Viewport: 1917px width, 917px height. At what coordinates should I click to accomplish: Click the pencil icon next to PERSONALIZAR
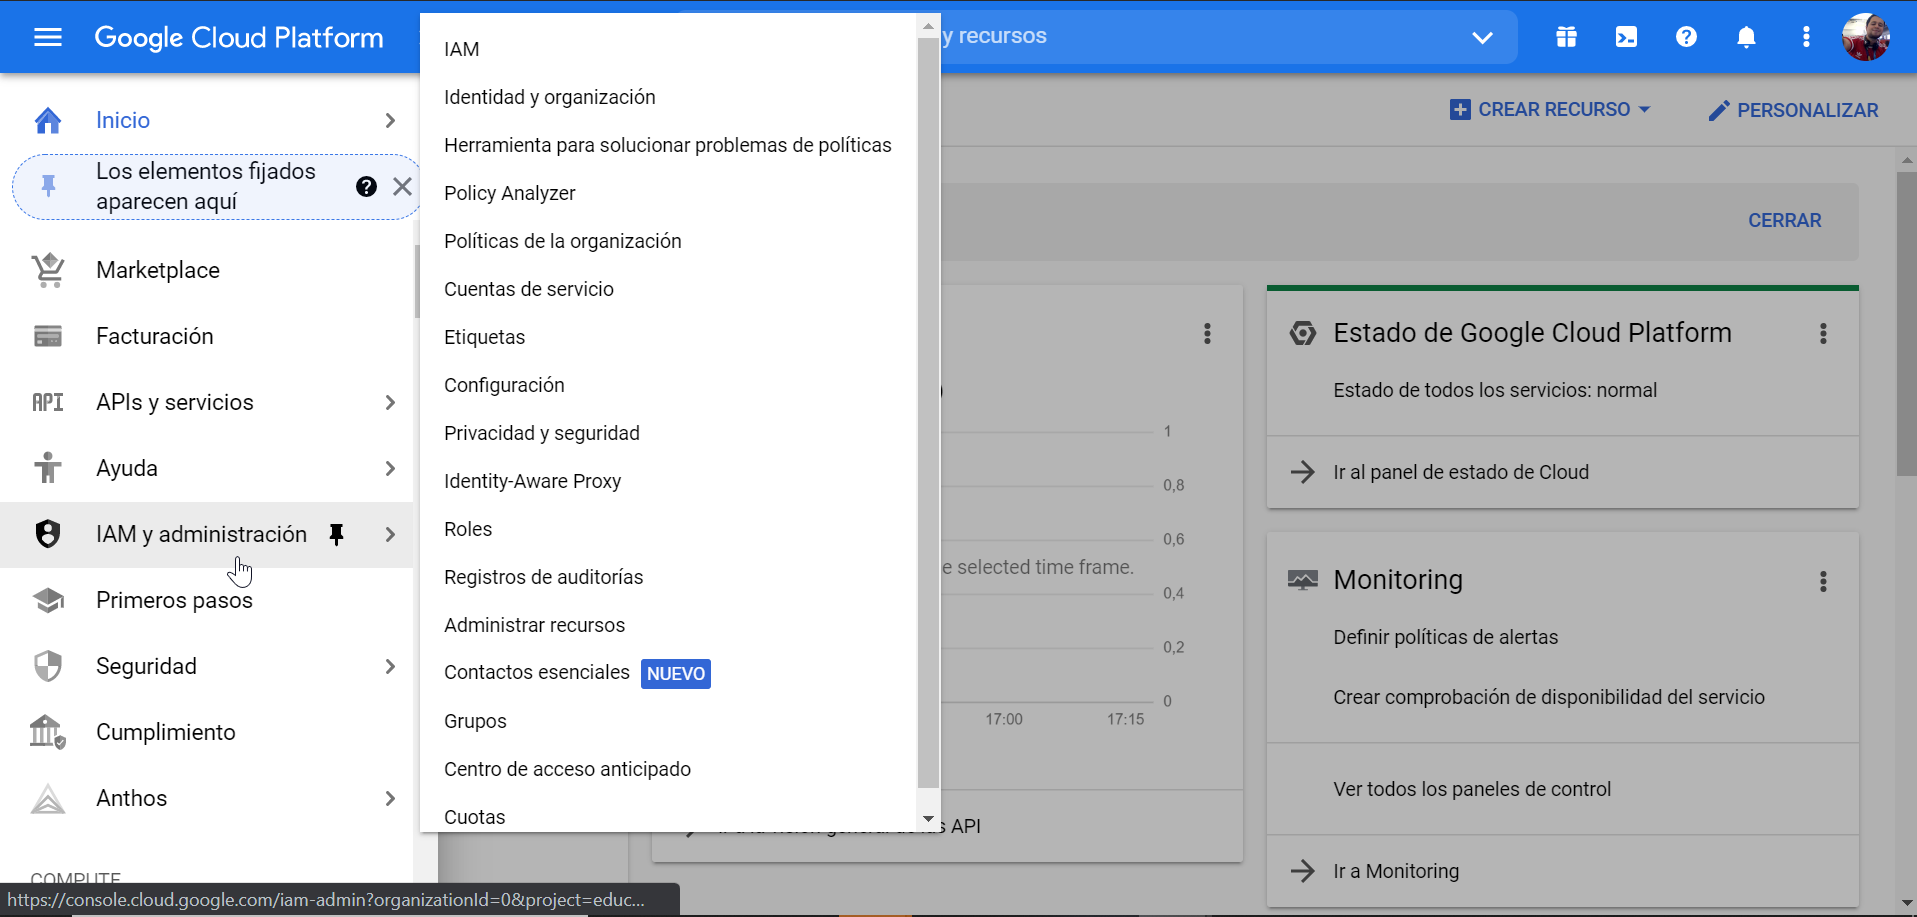coord(1718,111)
